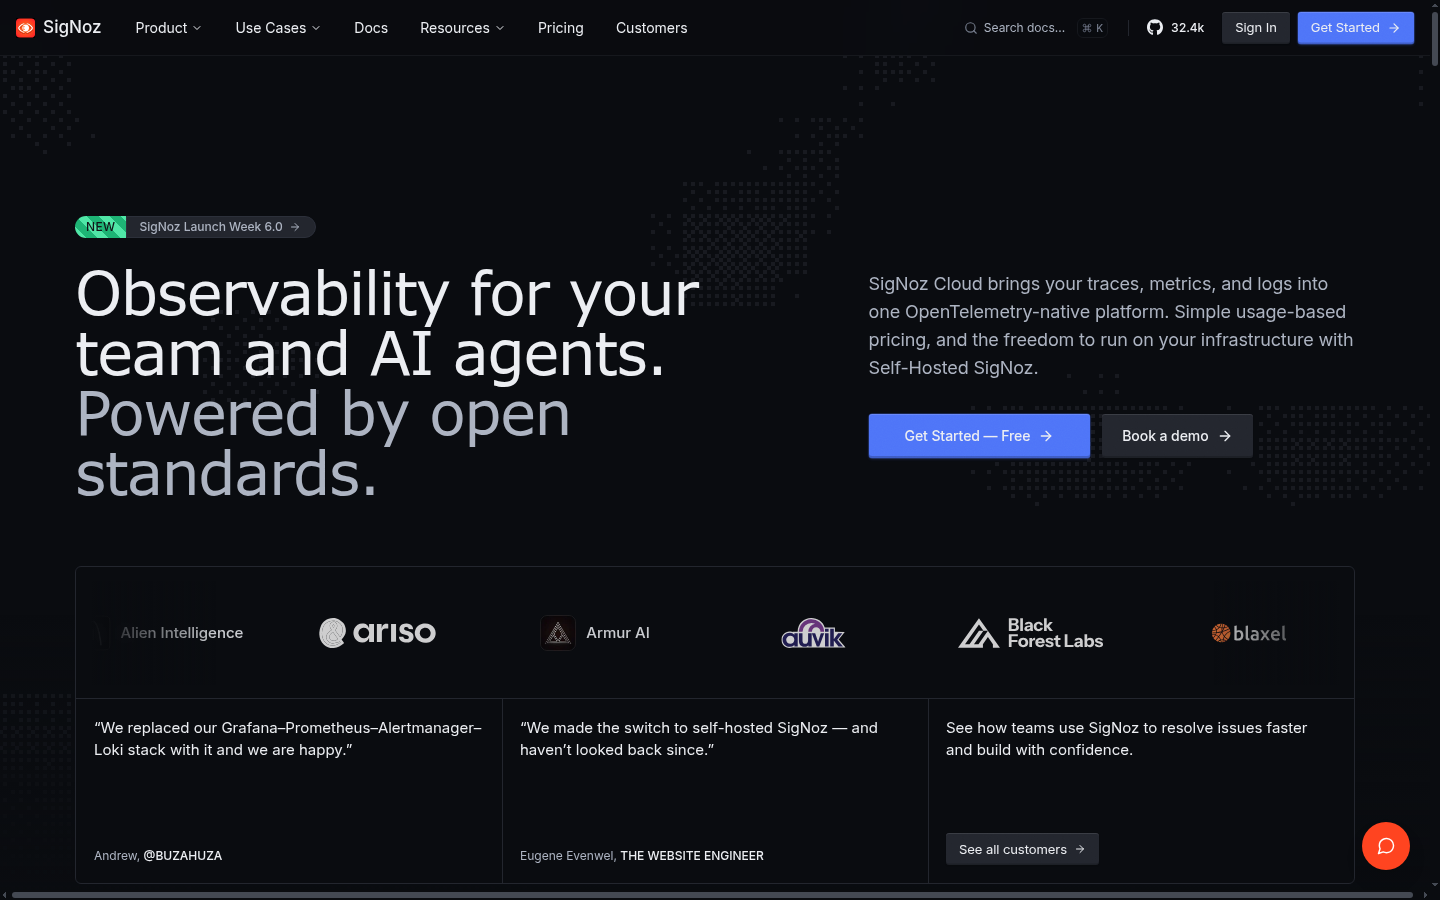Screen dimensions: 1440x900
Task: Click the SigNoz Cloud description paragraph
Action: 1111,326
